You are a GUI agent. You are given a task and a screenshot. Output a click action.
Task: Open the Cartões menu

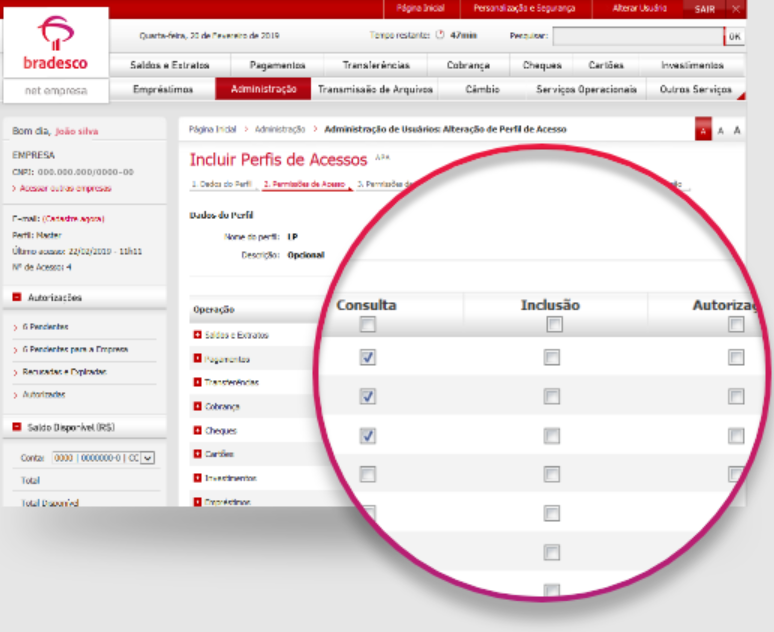tap(606, 65)
